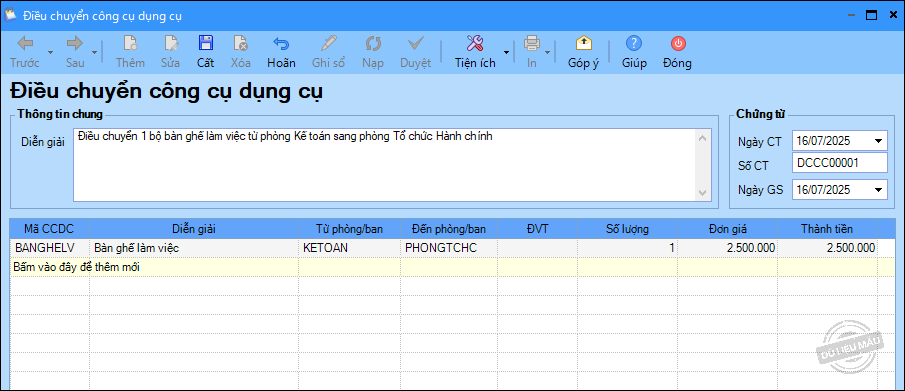Open the Giúp help icon
905x391 pixels.
pos(634,43)
